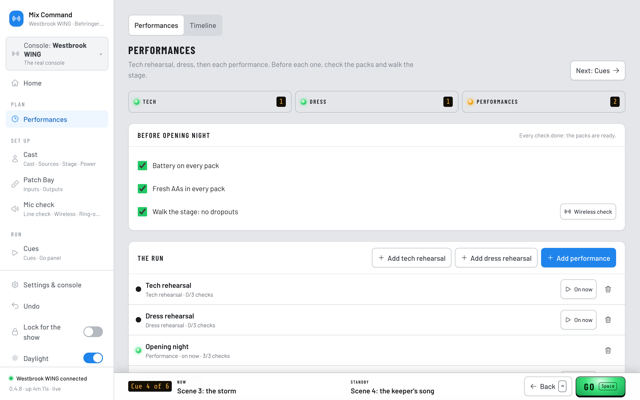The width and height of the screenshot is (640, 400).
Task: Click the Mix Command app logo
Action: (16, 19)
